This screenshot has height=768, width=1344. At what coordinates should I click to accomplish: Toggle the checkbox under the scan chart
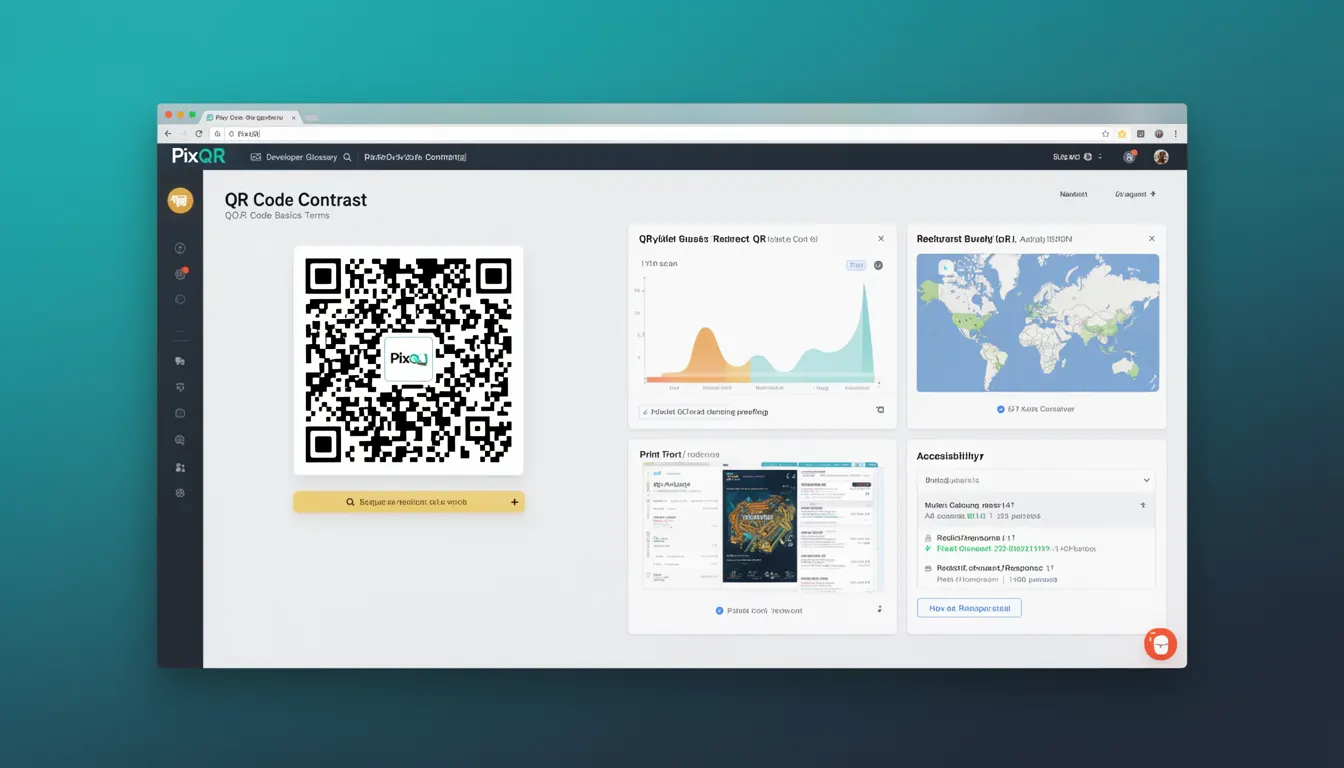(644, 411)
